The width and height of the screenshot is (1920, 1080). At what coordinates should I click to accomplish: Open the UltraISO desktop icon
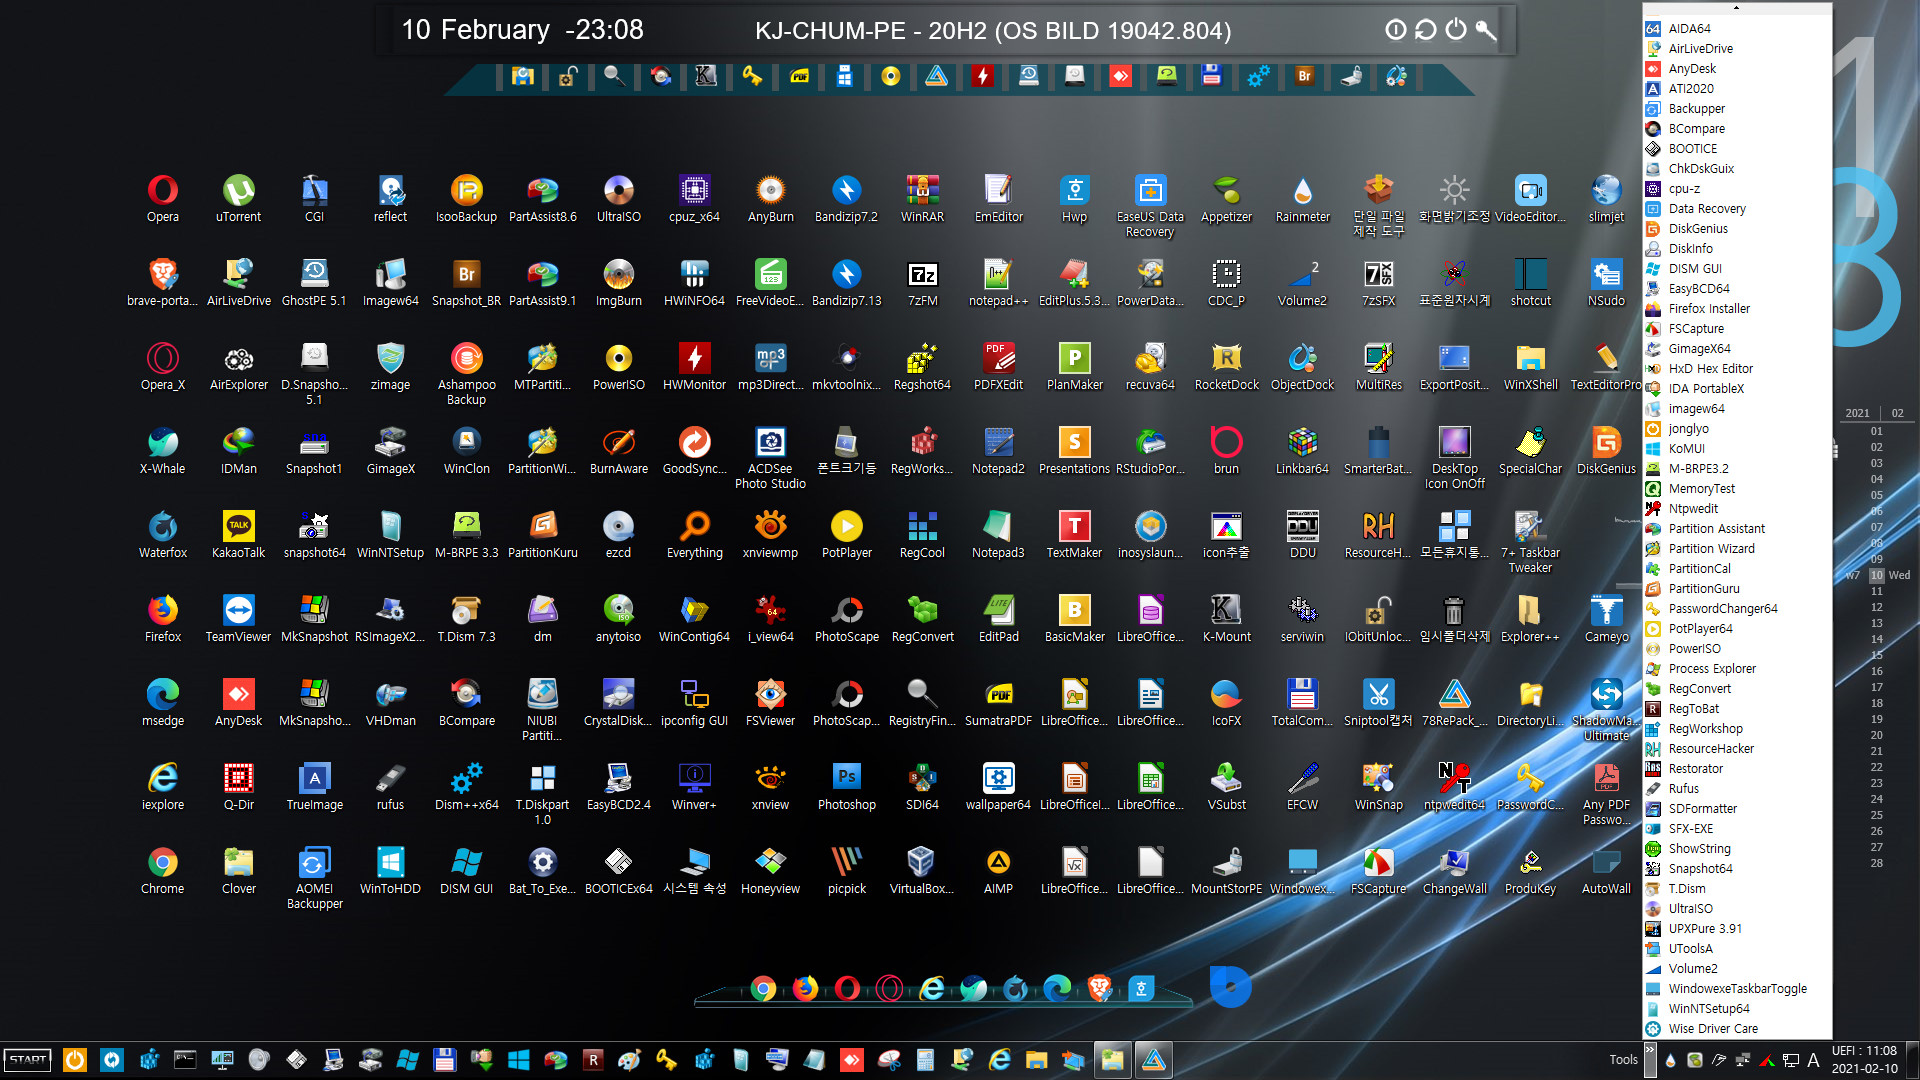619,198
